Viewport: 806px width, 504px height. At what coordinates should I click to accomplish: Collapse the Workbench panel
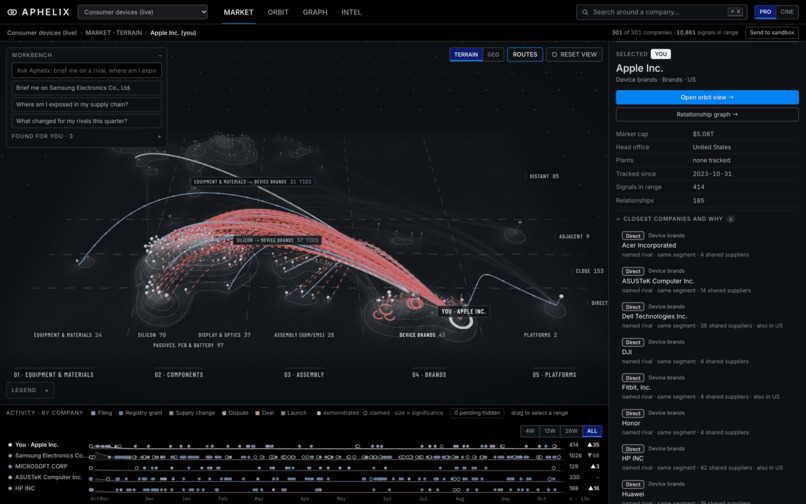pyautogui.click(x=160, y=55)
